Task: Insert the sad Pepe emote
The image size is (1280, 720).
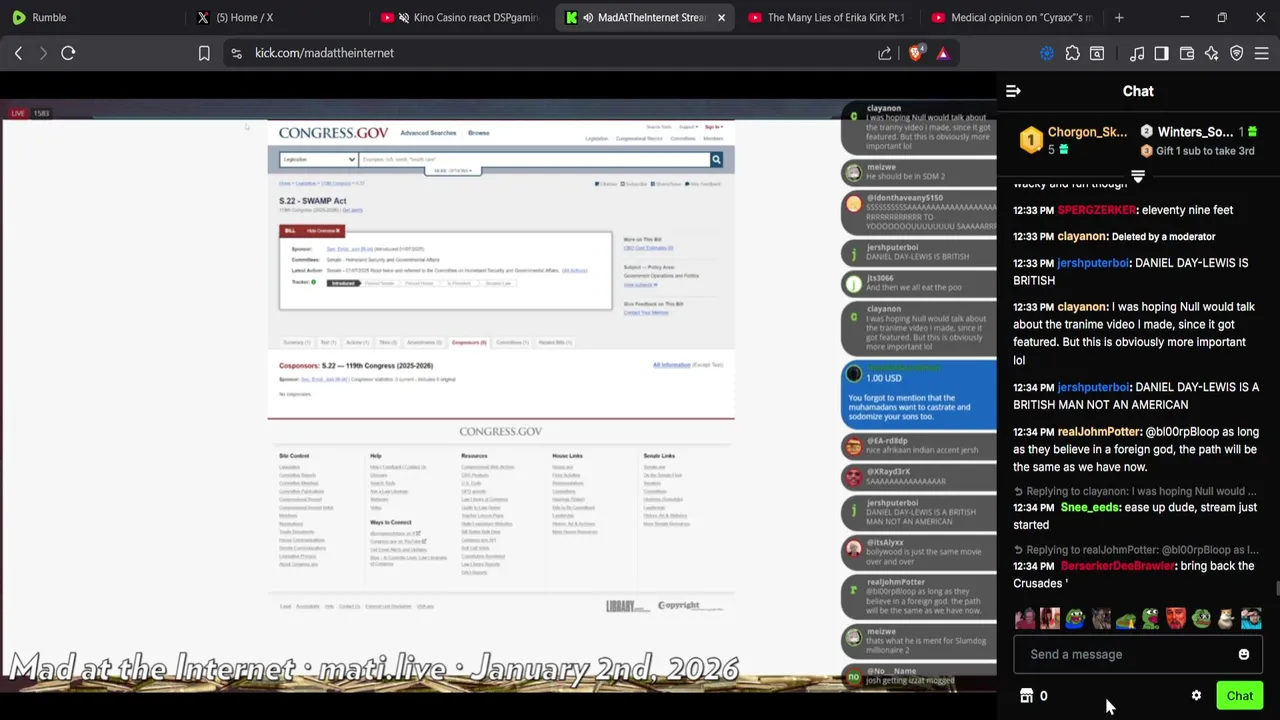Action: click(1201, 619)
